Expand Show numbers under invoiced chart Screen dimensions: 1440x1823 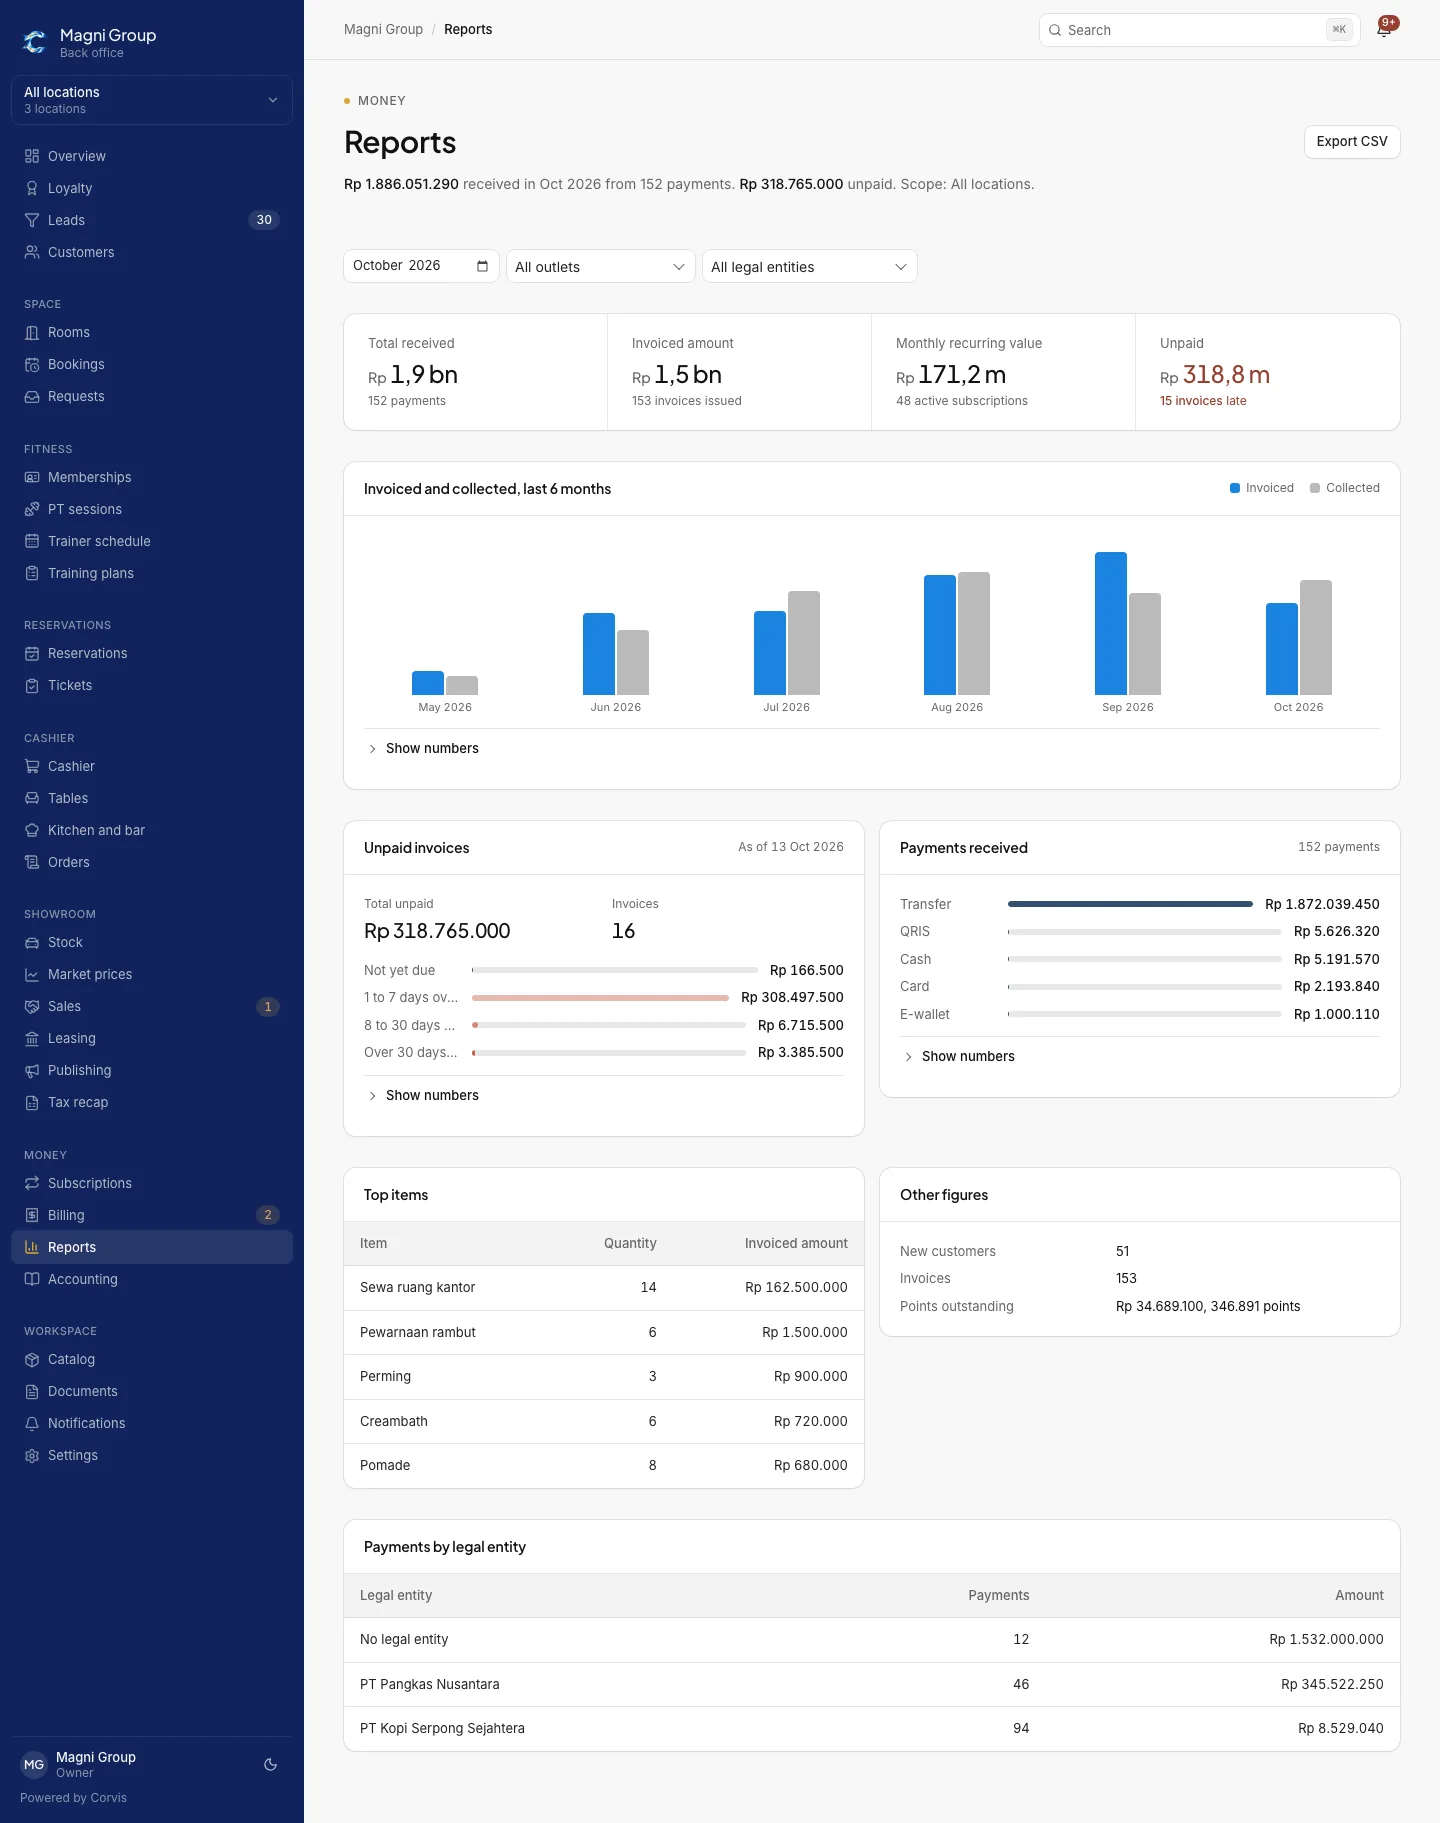click(x=424, y=748)
